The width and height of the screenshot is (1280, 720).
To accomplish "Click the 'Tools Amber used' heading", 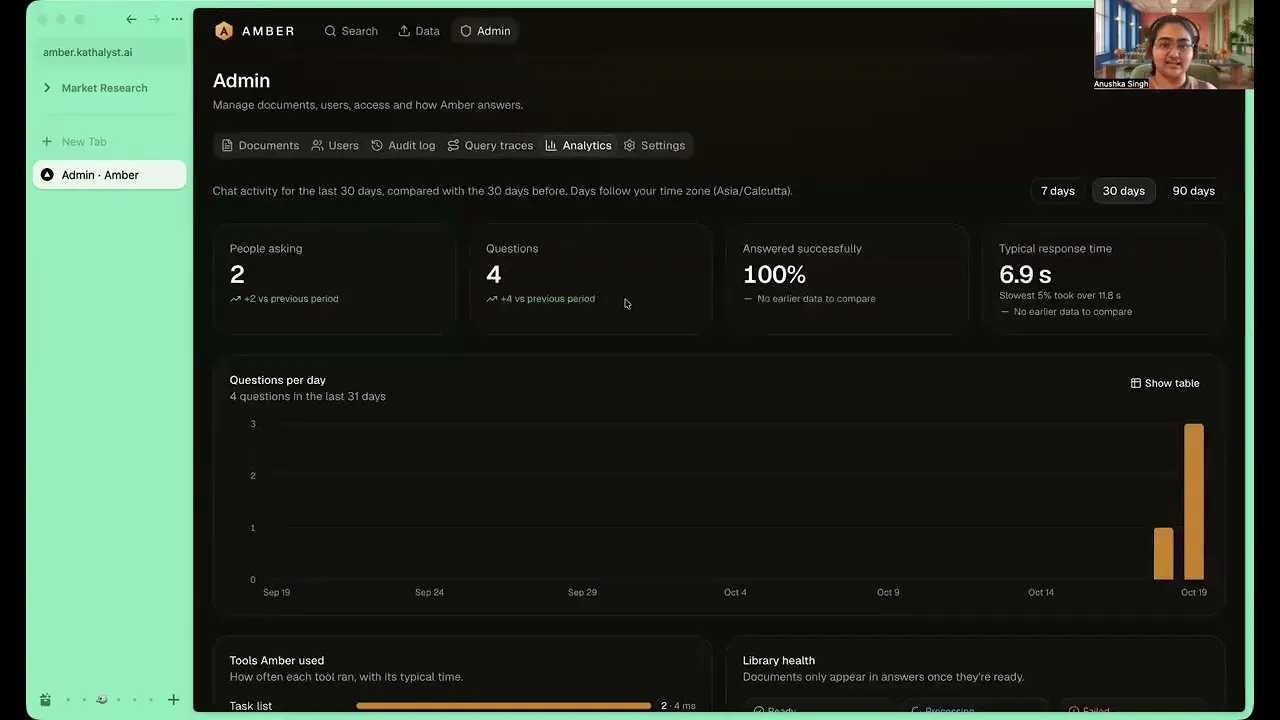I will pyautogui.click(x=277, y=661).
